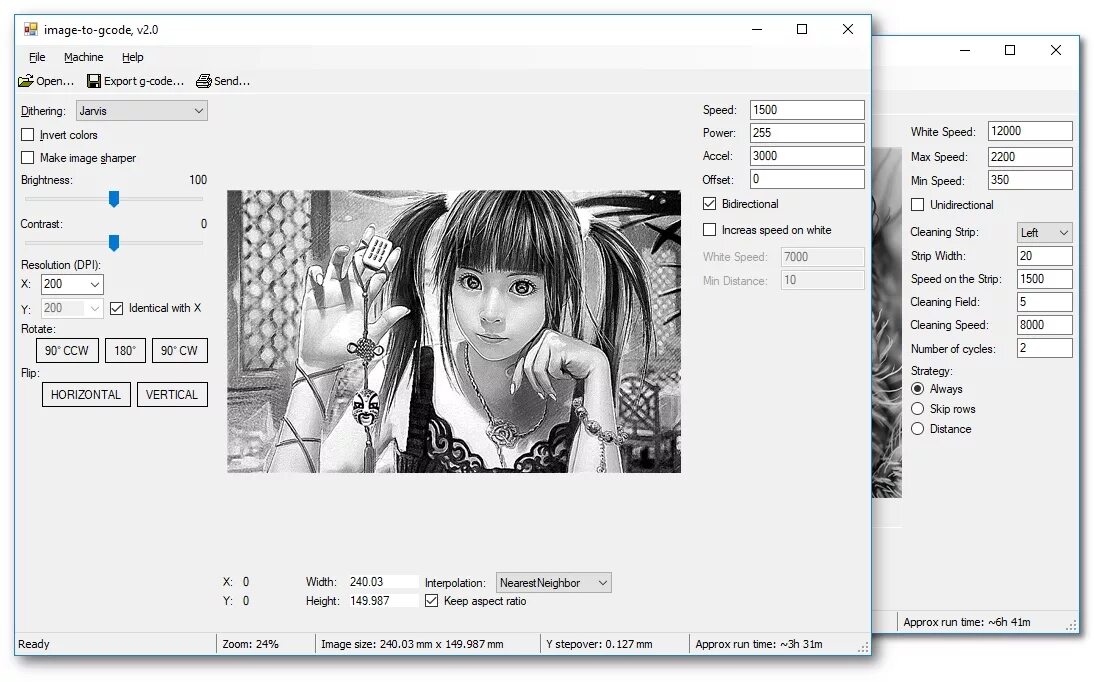
Task: Close the back window
Action: (1056, 50)
